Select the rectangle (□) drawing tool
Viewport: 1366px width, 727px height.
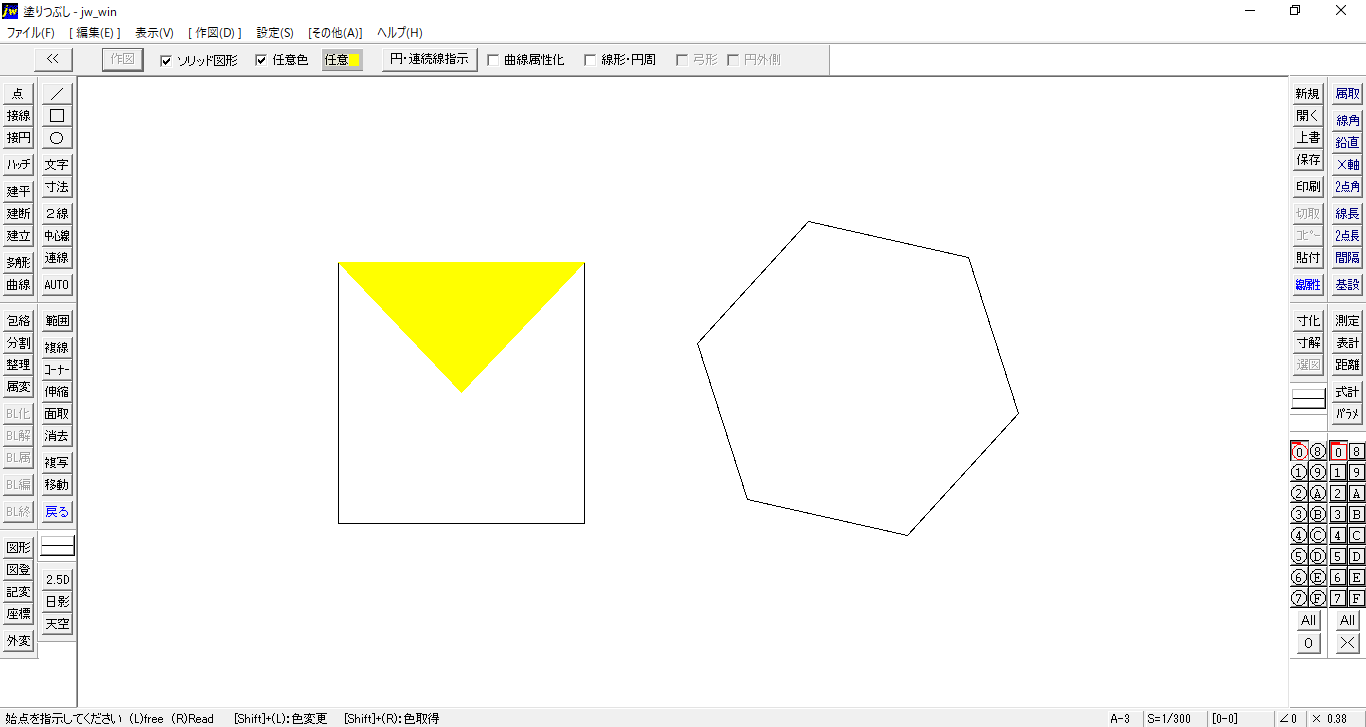tap(57, 116)
